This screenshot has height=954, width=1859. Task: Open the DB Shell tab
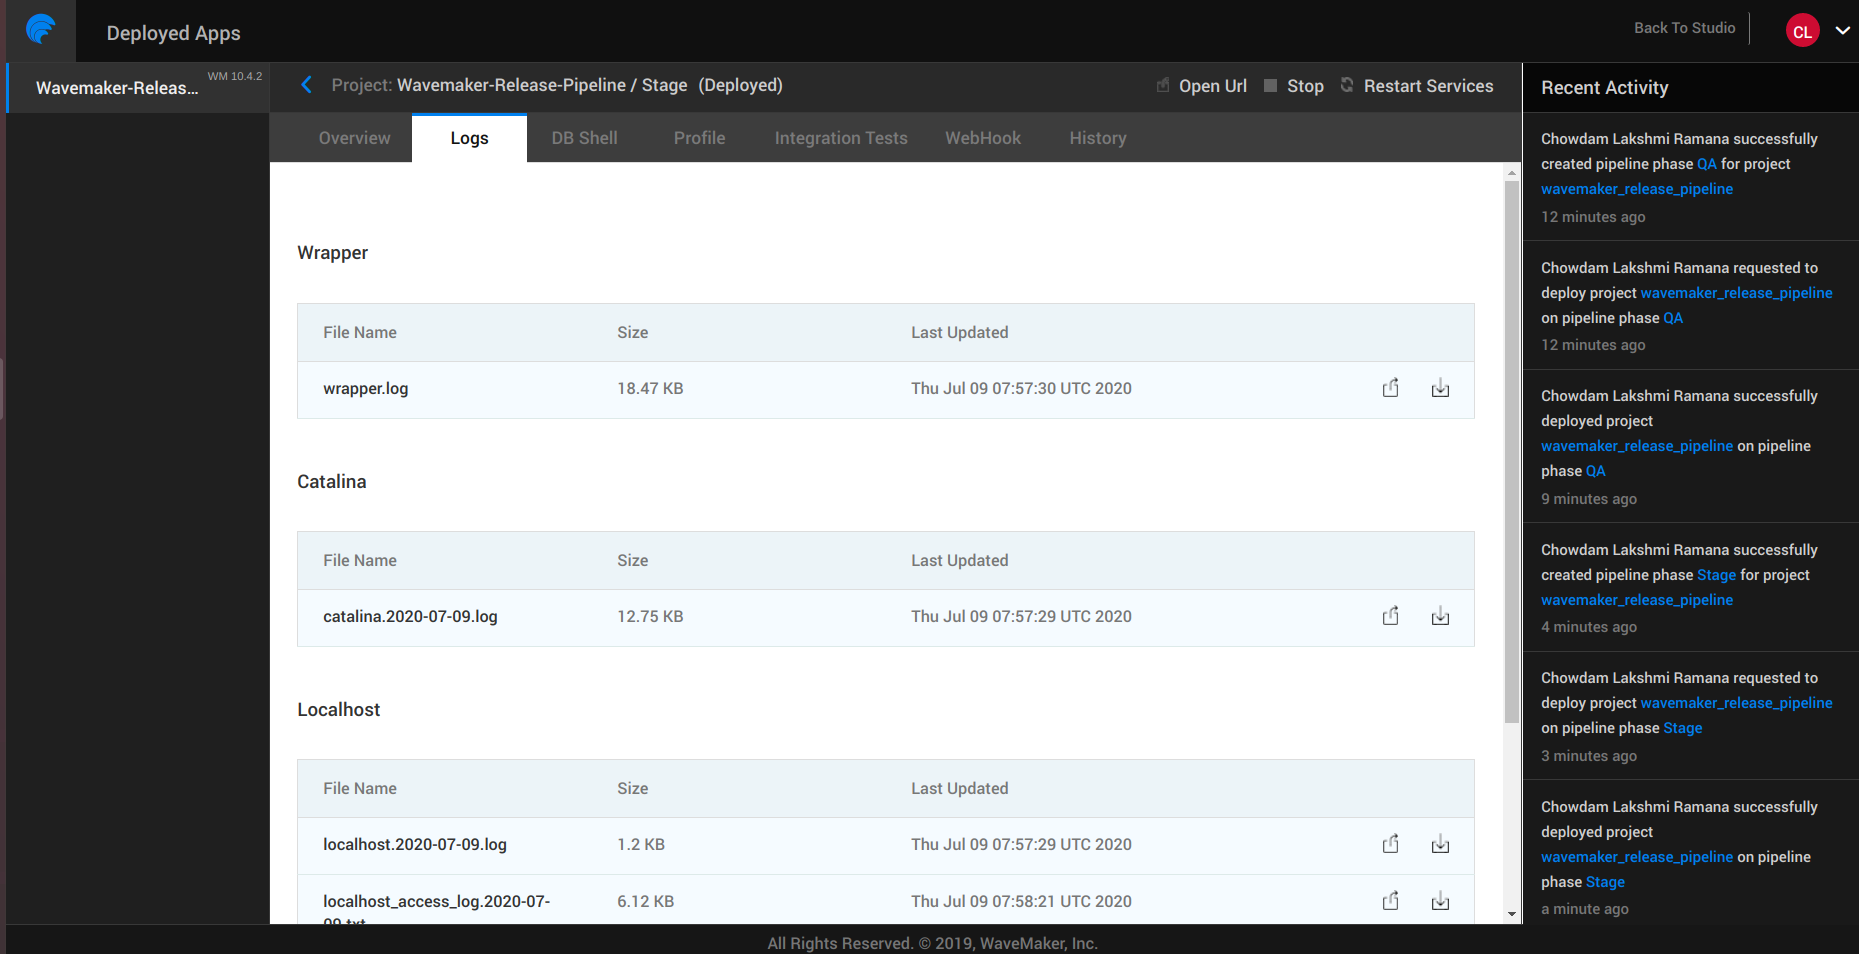coord(584,138)
